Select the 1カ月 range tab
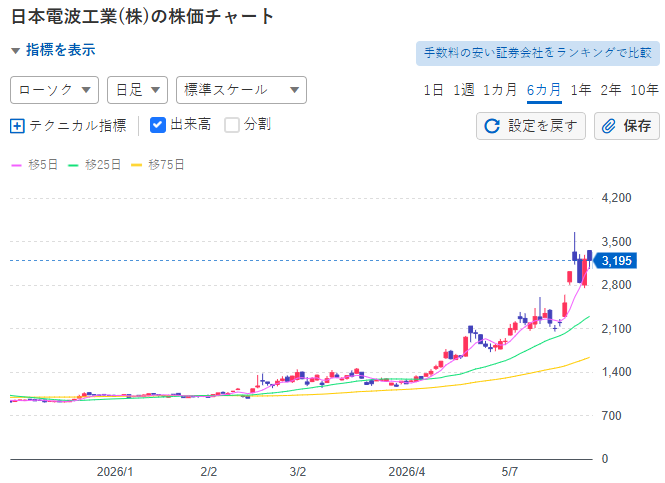Image resolution: width=665 pixels, height=483 pixels. click(500, 90)
